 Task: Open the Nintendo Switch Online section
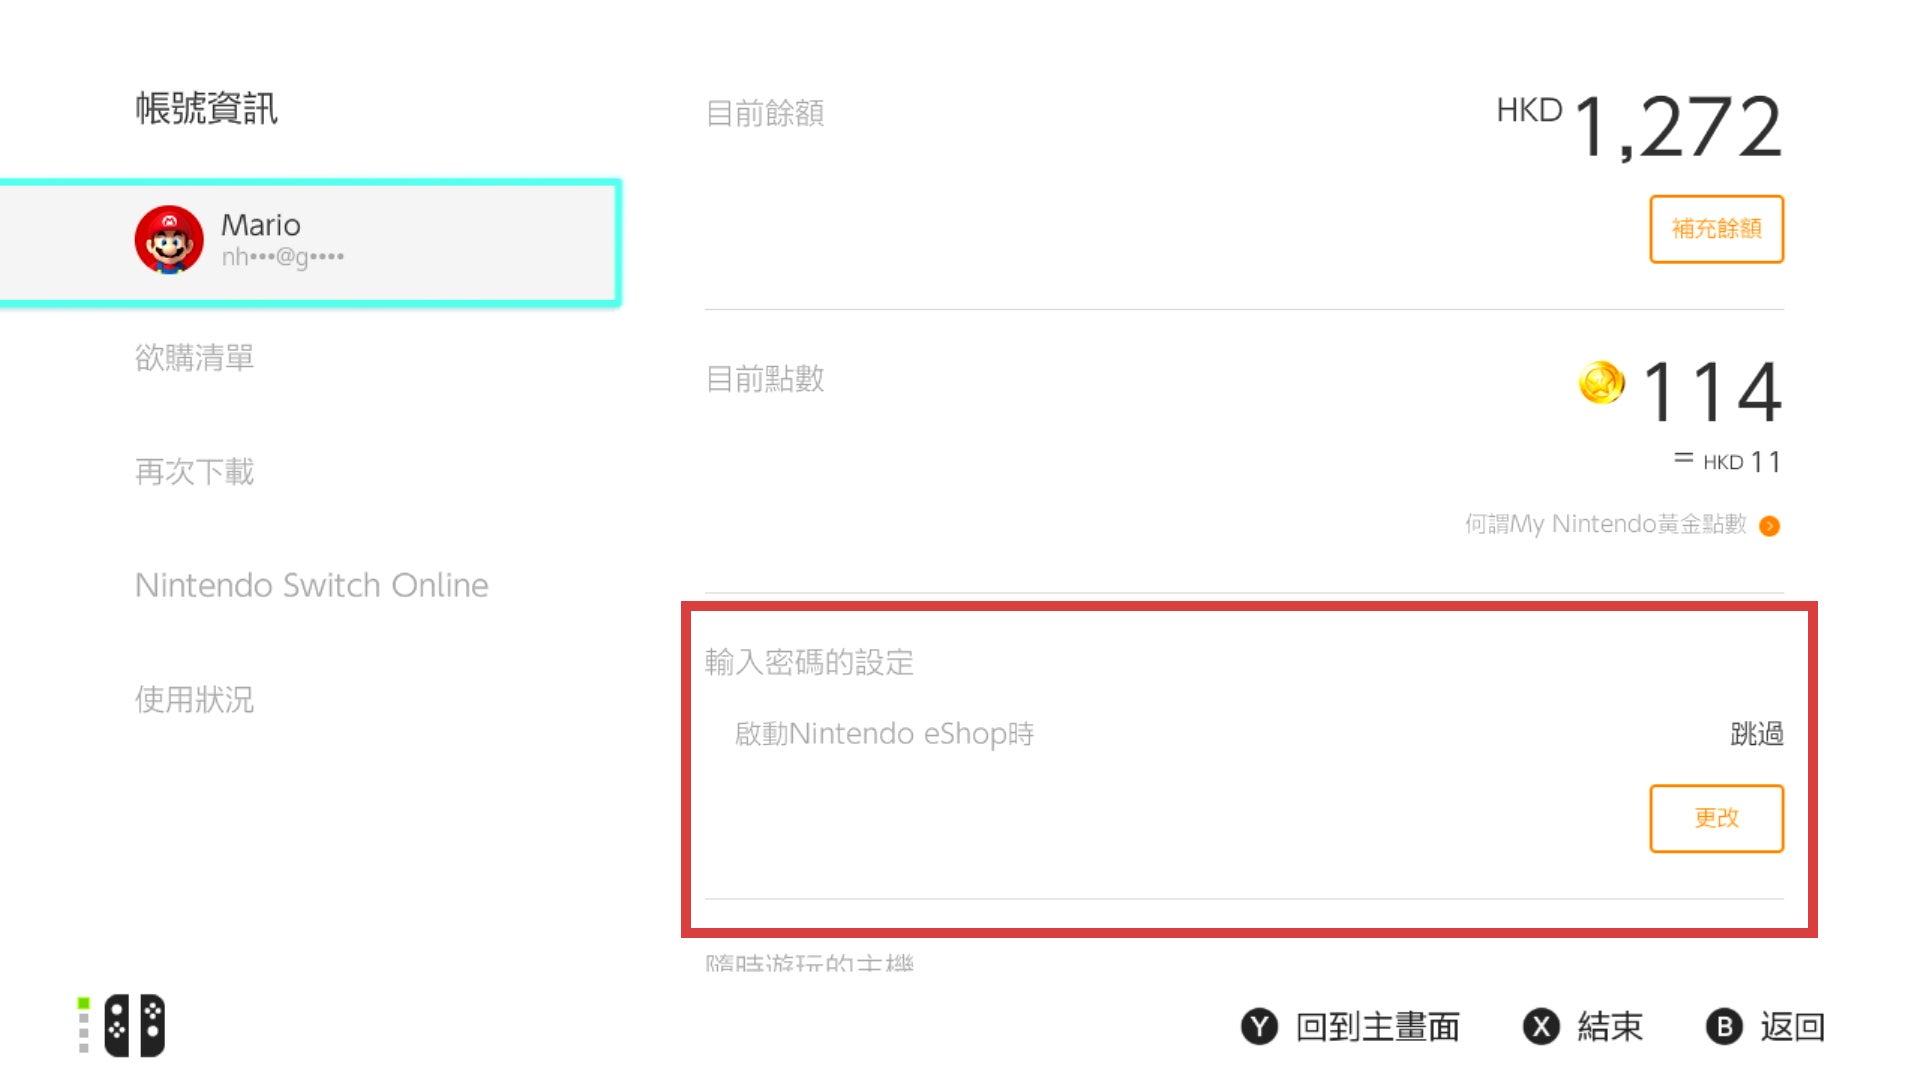(311, 585)
